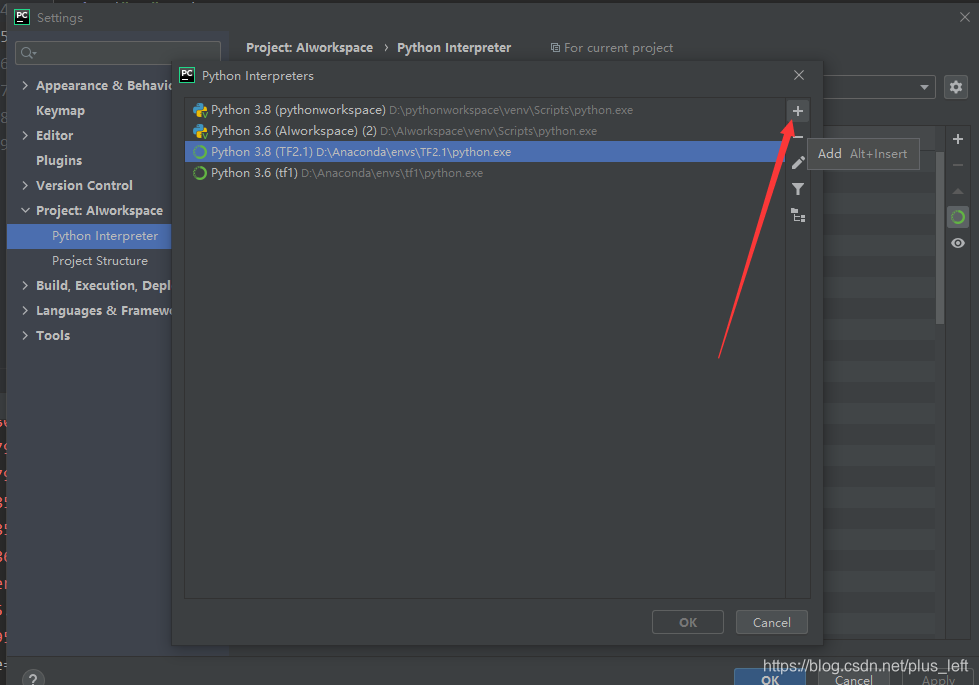Edit the selected interpreter with pencil icon
The width and height of the screenshot is (979, 685).
[x=798, y=163]
